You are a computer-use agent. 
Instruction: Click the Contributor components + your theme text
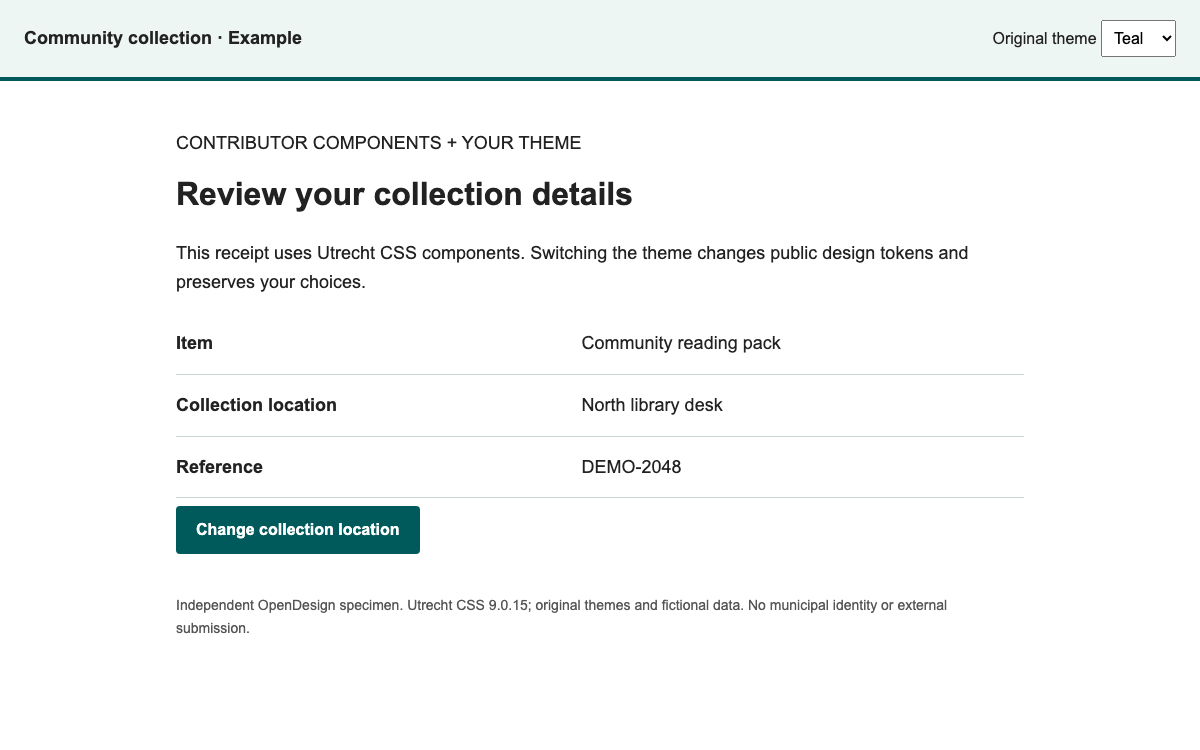[x=378, y=143]
